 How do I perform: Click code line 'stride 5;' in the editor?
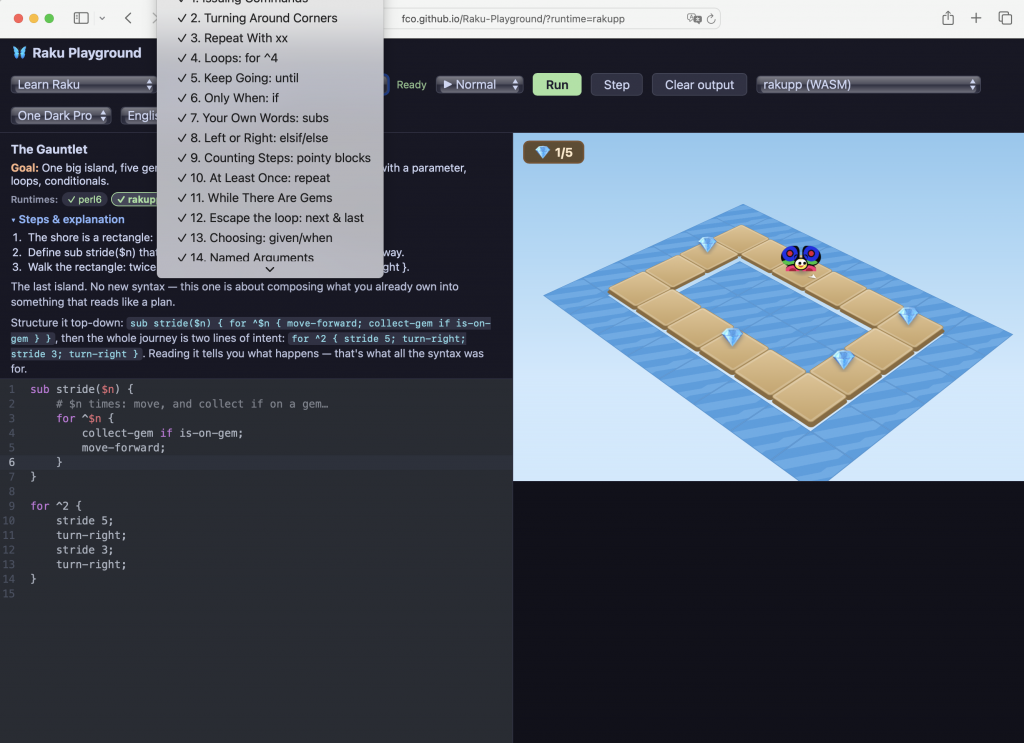[84, 521]
